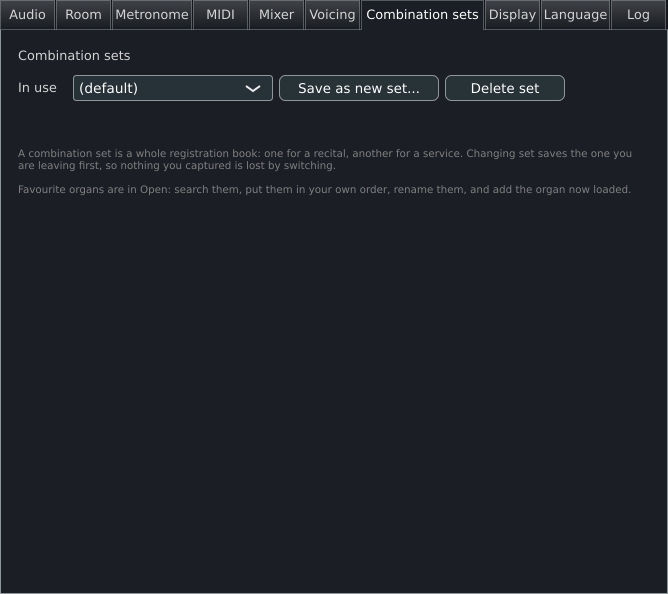668x594 pixels.
Task: Click the combination set explanation paragraph
Action: tap(325, 159)
